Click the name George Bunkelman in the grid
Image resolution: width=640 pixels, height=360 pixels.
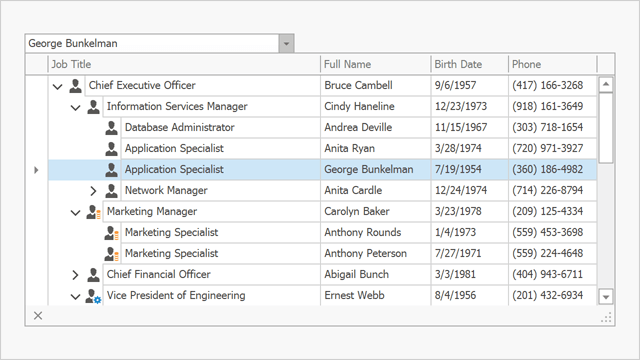(369, 169)
